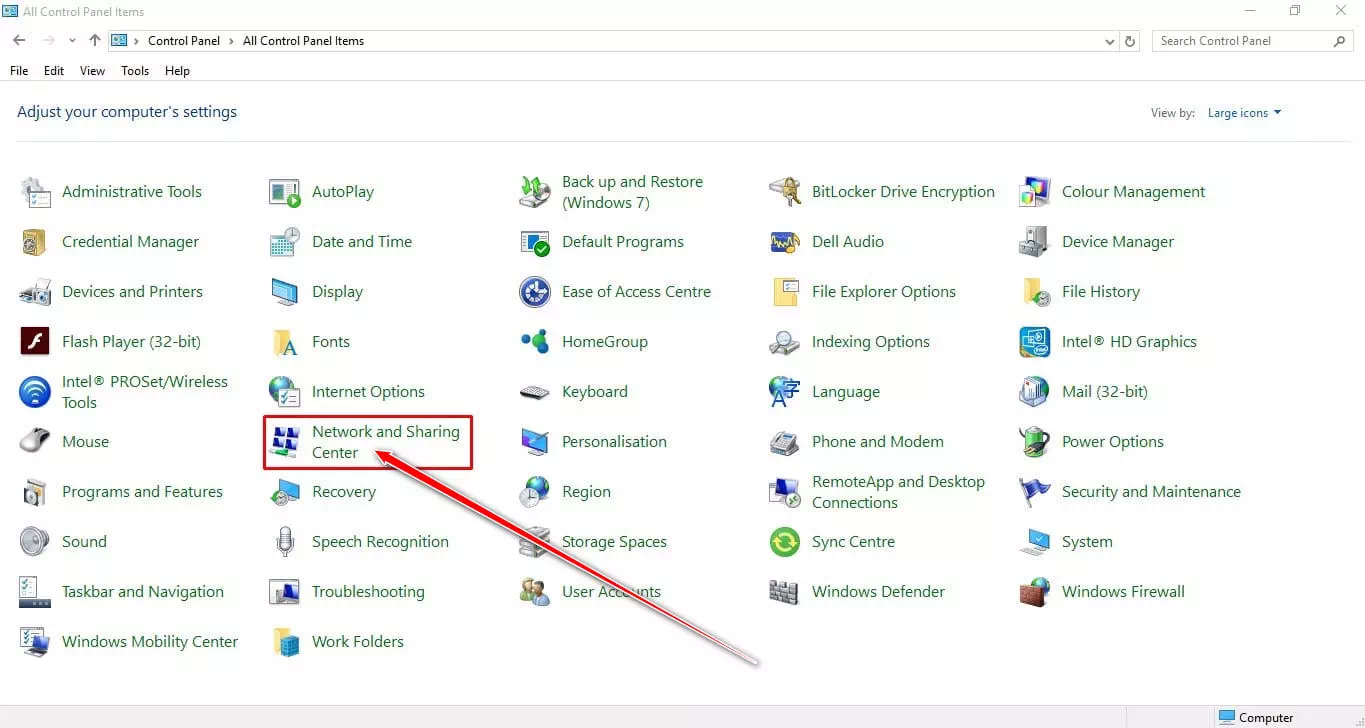Refresh the Control Panel view
Viewport: 1365px width, 728px height.
click(1131, 41)
